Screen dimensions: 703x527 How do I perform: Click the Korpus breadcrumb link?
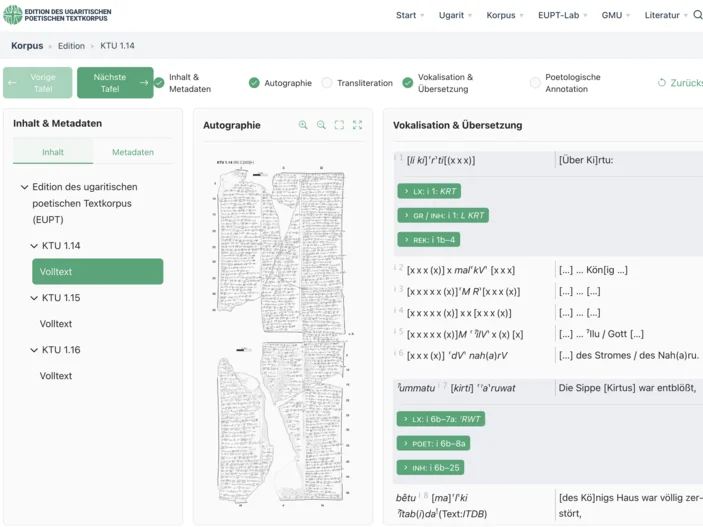coord(27,46)
